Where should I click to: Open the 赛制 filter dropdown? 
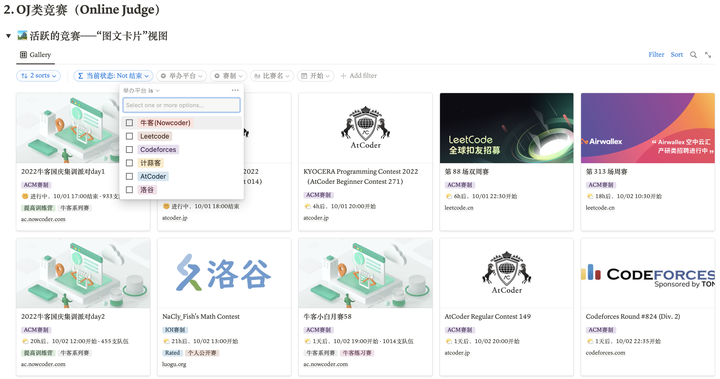[228, 76]
